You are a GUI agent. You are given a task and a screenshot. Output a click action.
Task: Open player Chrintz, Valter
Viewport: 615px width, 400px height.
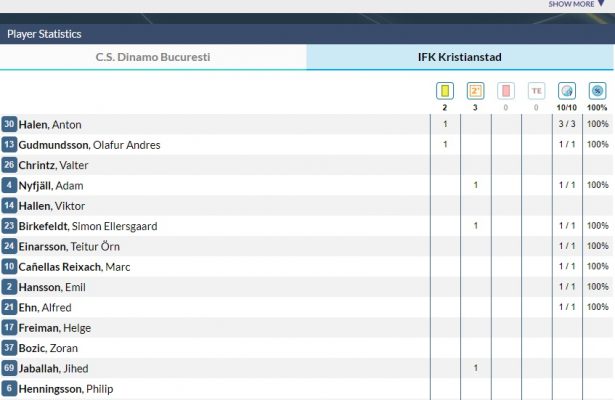coord(53,165)
